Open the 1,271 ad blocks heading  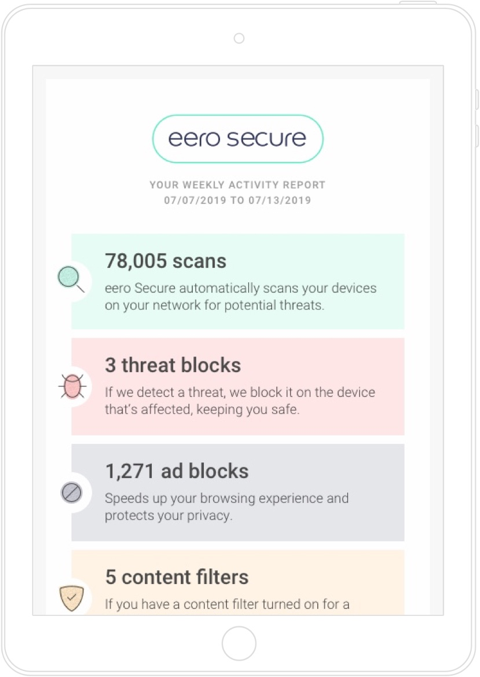(x=177, y=471)
